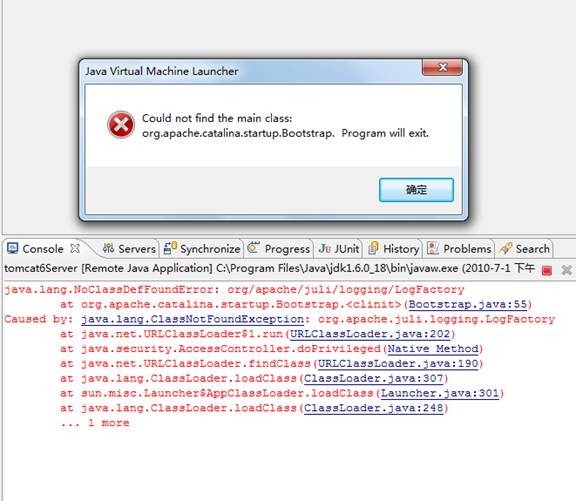The height and width of the screenshot is (501, 576).
Task: Click the Synchronize tab icon
Action: pos(170,248)
